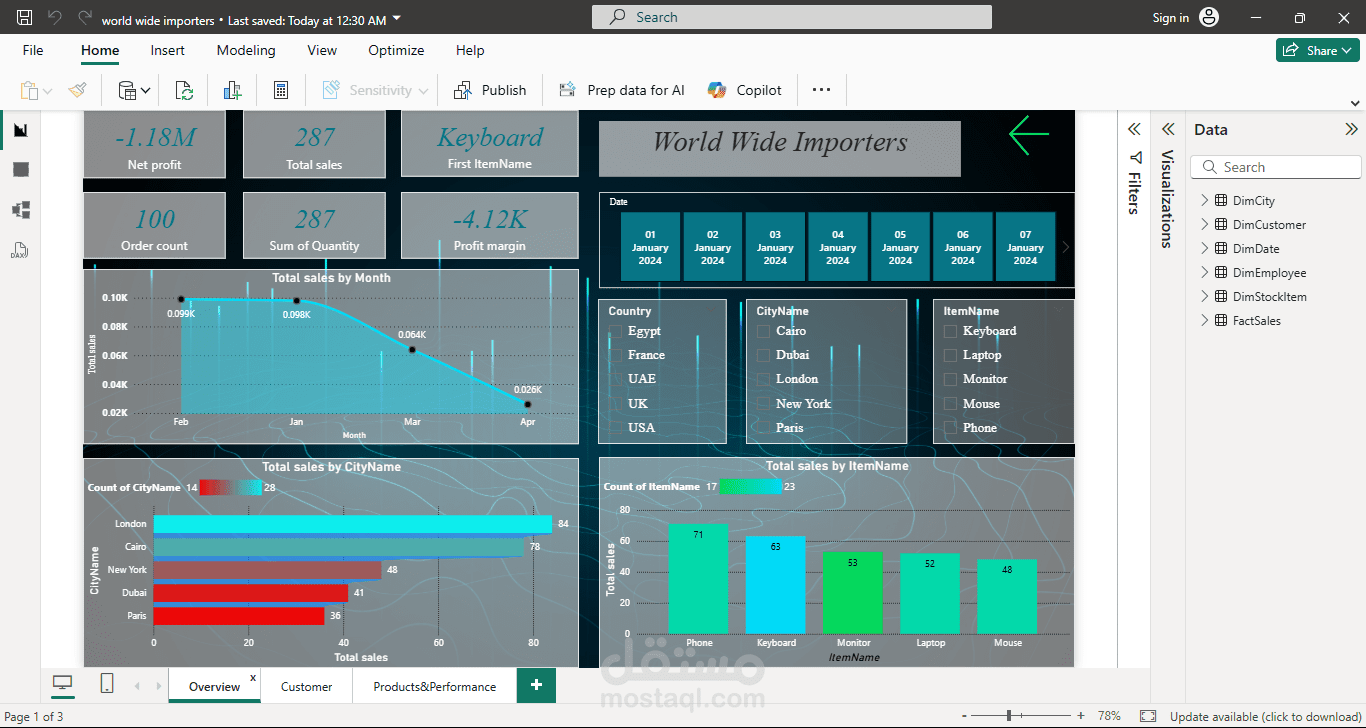The height and width of the screenshot is (728, 1366).
Task: Click Prep data for AI button
Action: (x=622, y=90)
